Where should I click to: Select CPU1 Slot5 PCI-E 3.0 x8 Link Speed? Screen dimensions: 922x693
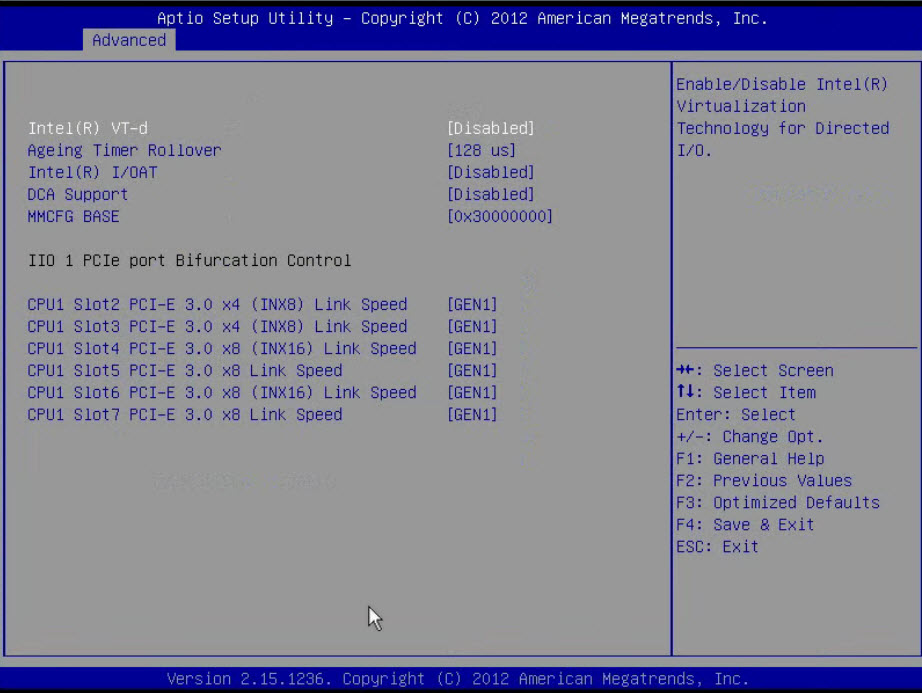click(x=185, y=370)
